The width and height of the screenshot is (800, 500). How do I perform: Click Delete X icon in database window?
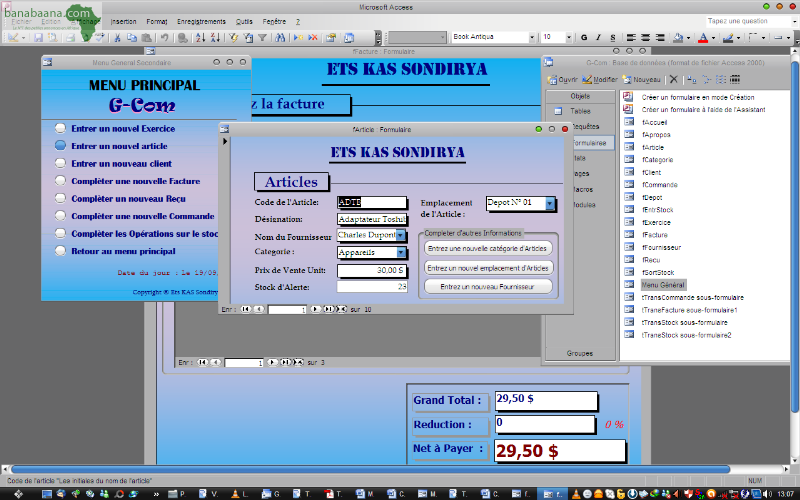673,79
